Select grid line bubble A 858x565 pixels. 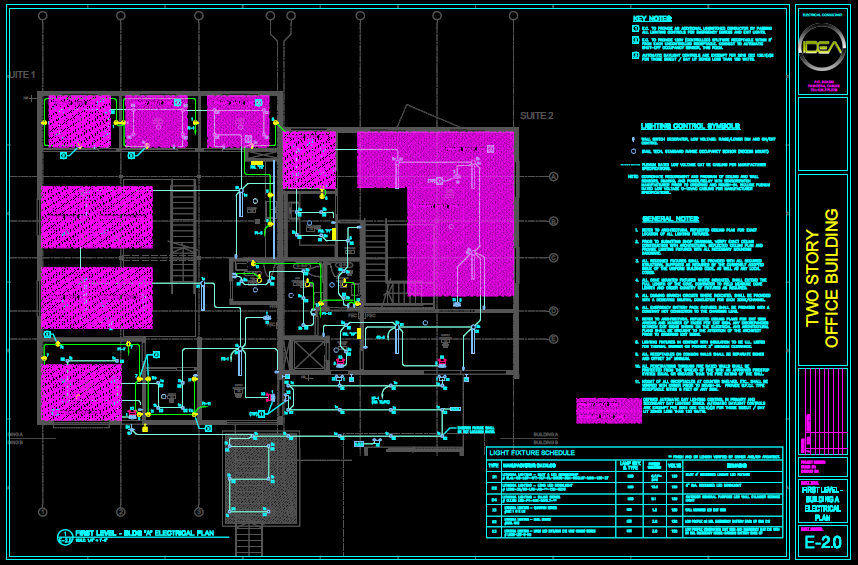click(552, 177)
